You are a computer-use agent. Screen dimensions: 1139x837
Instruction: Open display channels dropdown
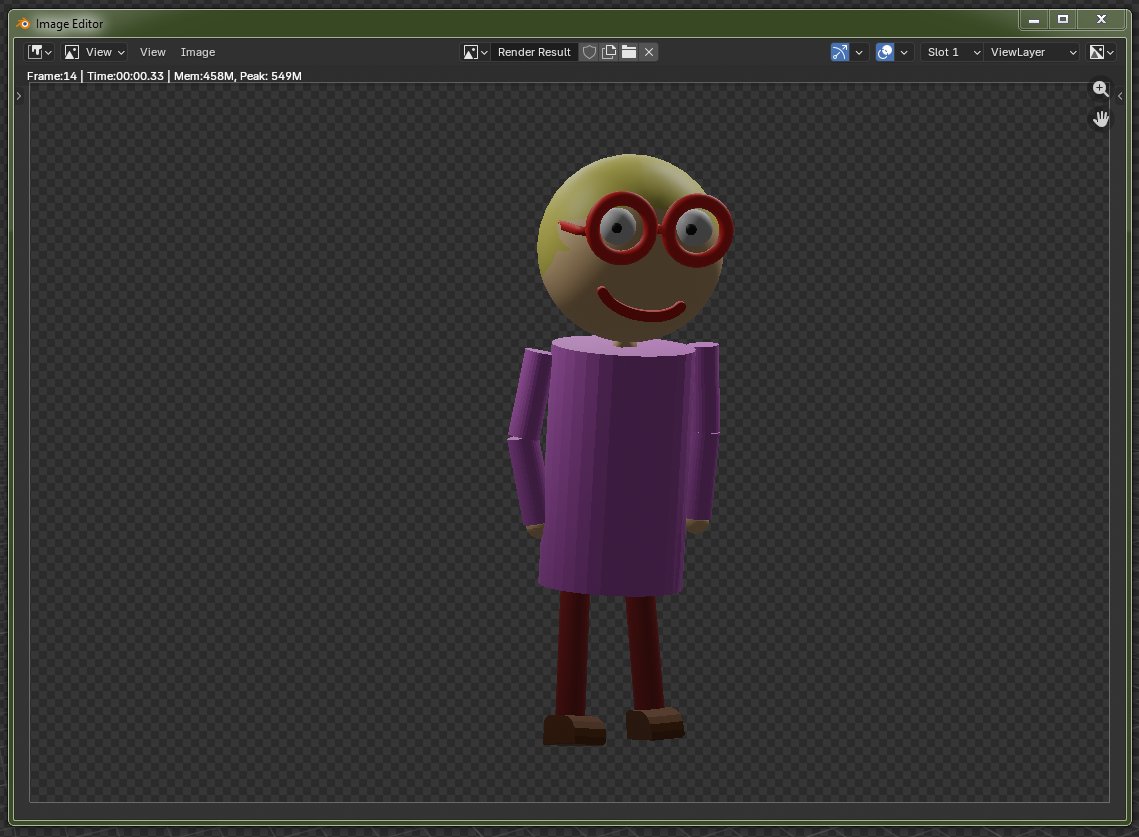tap(1101, 52)
